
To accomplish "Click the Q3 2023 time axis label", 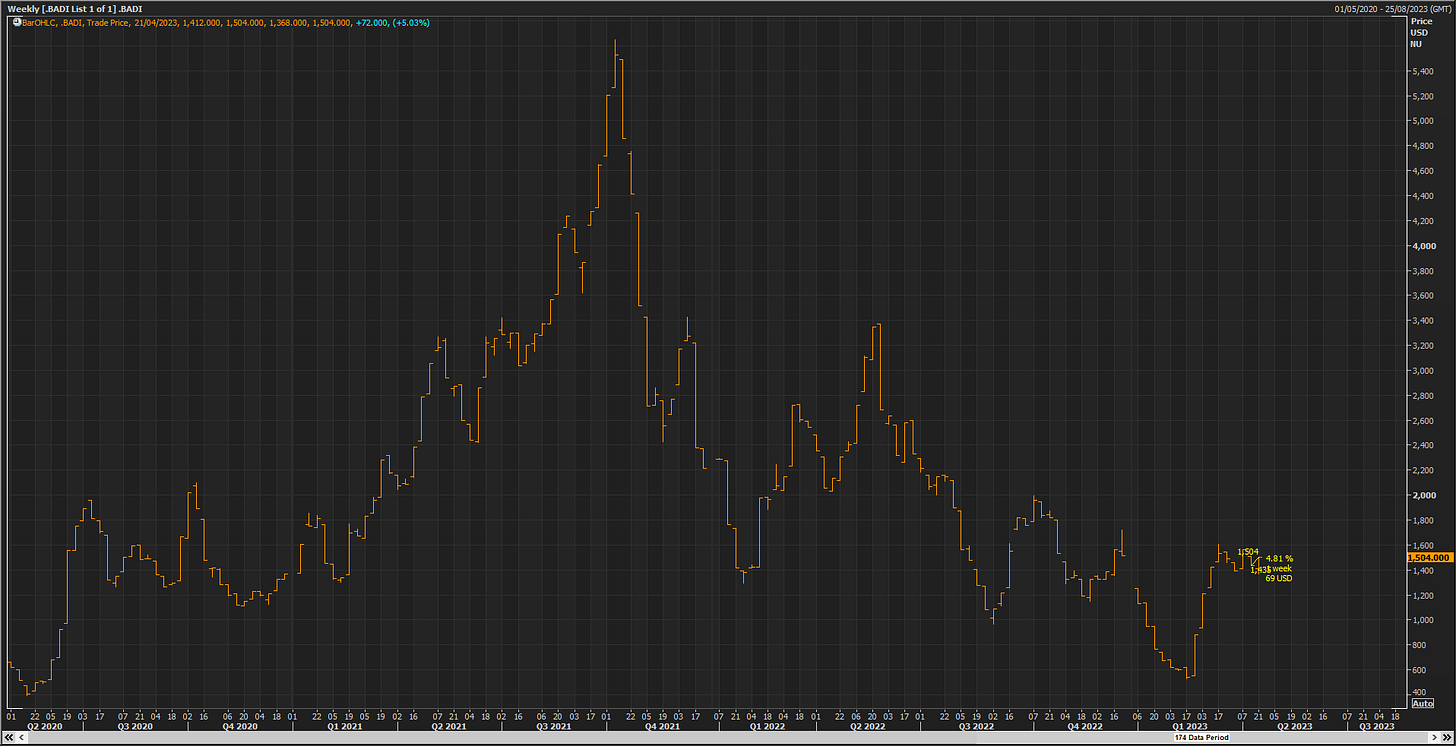I will pyautogui.click(x=1376, y=726).
